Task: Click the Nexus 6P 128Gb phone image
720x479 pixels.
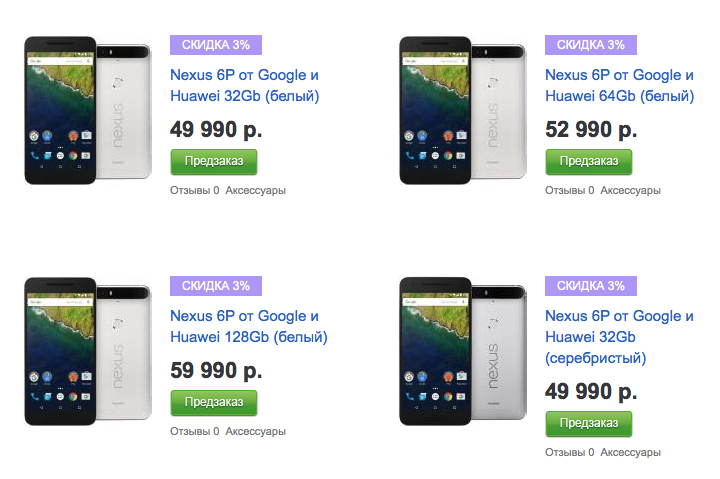Action: [x=88, y=350]
